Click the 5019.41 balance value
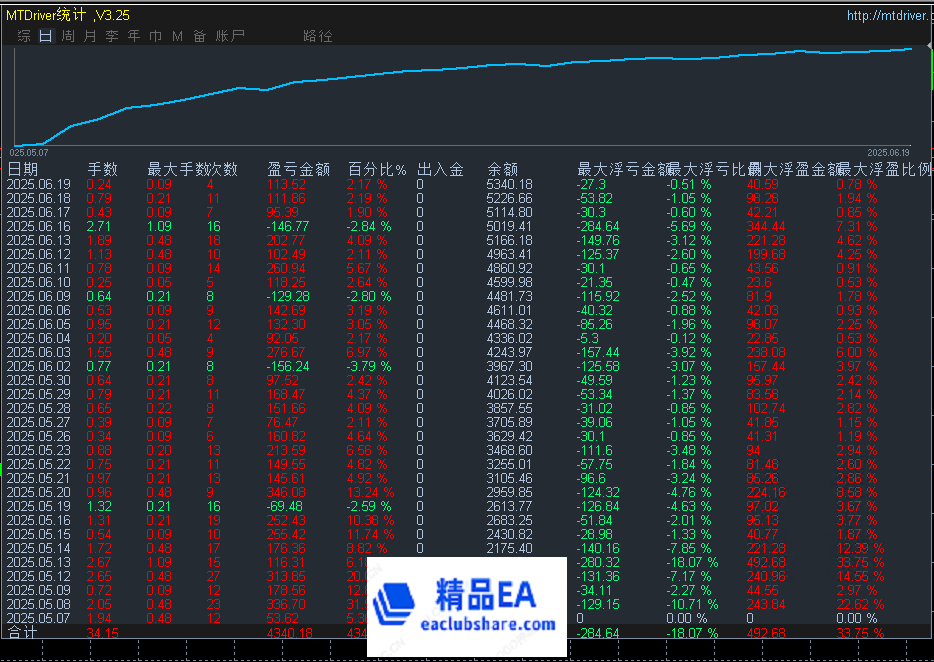 [510, 226]
